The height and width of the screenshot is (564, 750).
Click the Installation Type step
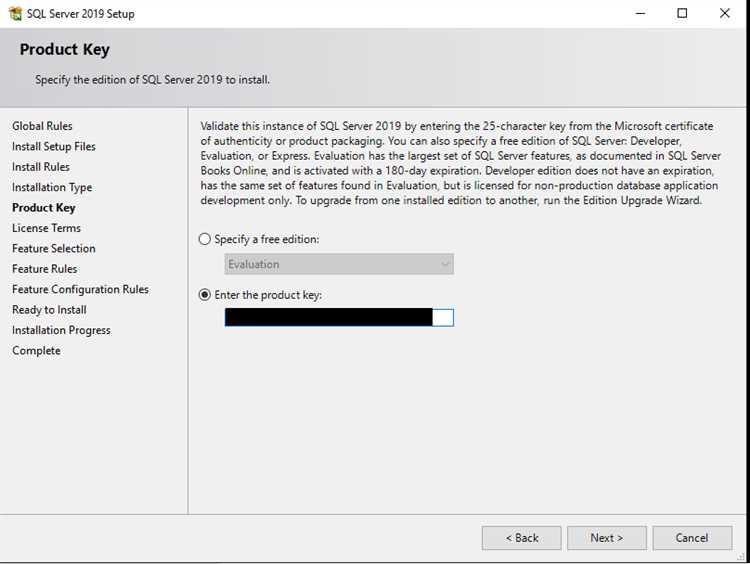click(x=52, y=188)
